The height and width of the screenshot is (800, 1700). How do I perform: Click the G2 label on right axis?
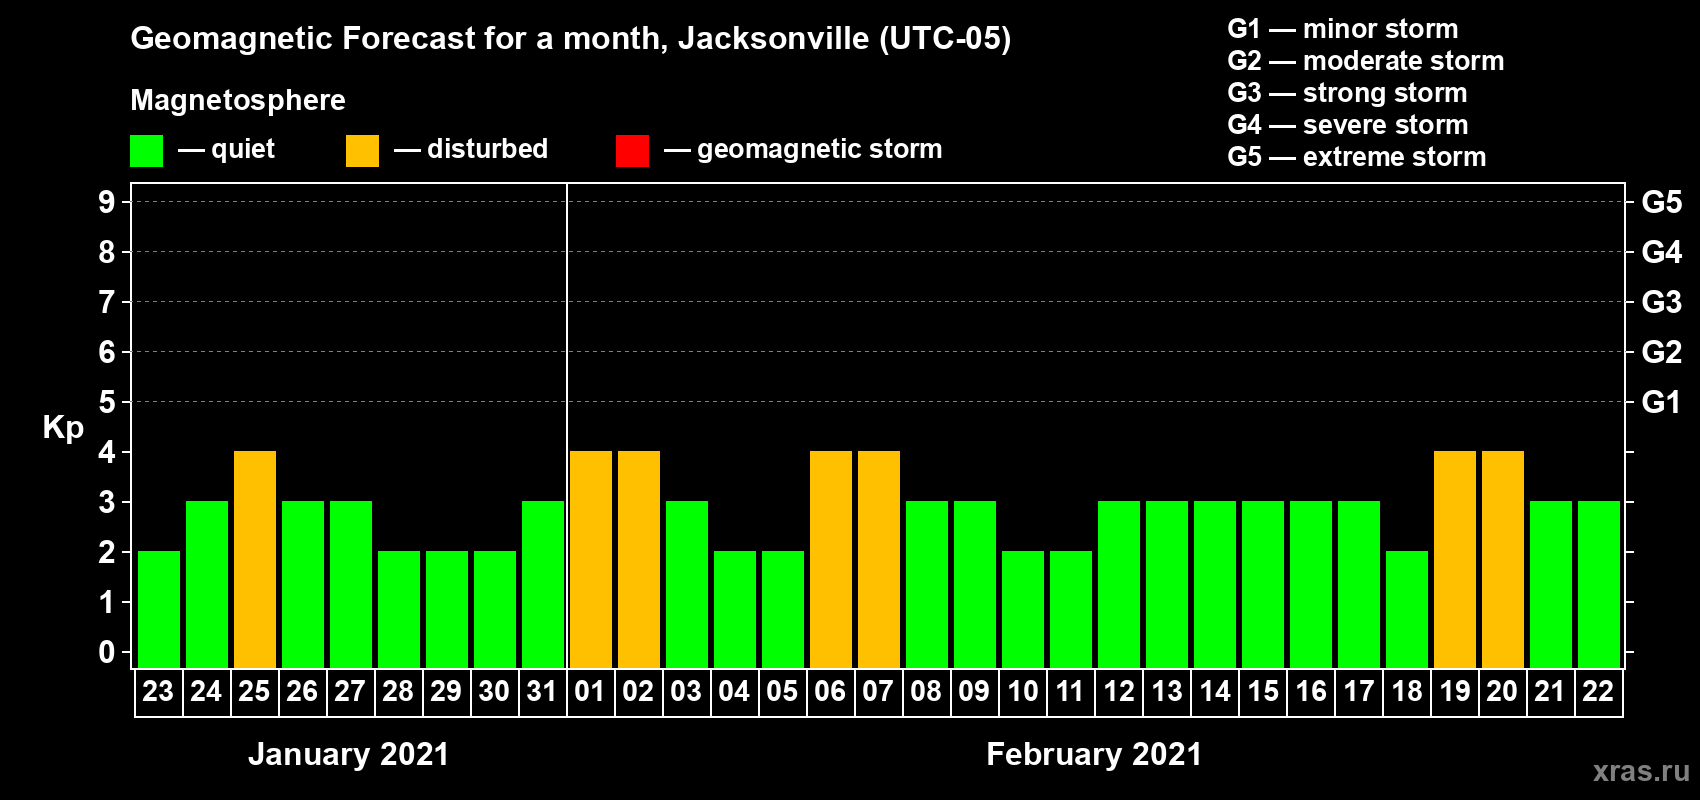1662,352
